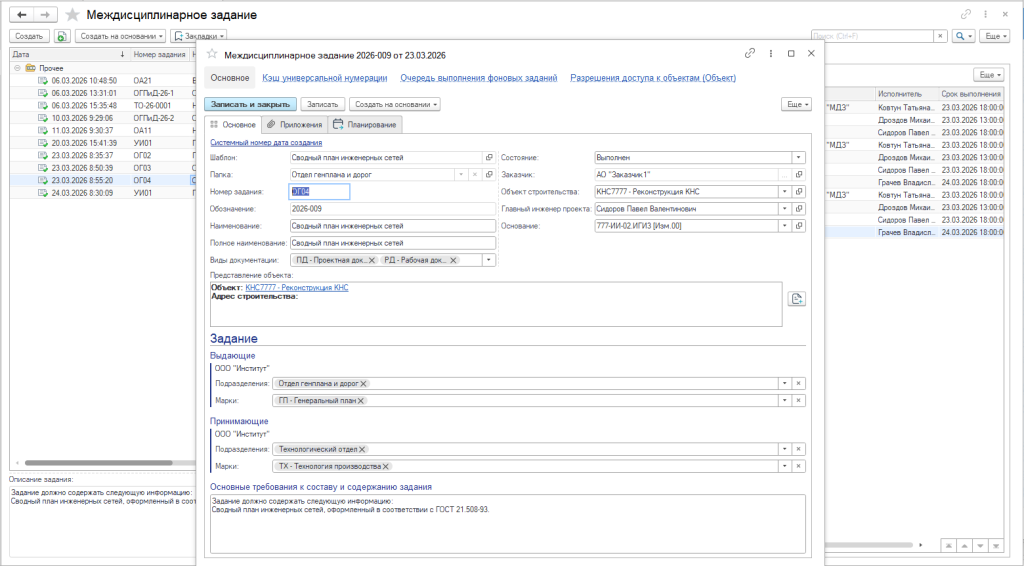Click Записать и закрыть button
Viewport: 1024px width, 566px height.
coord(251,104)
